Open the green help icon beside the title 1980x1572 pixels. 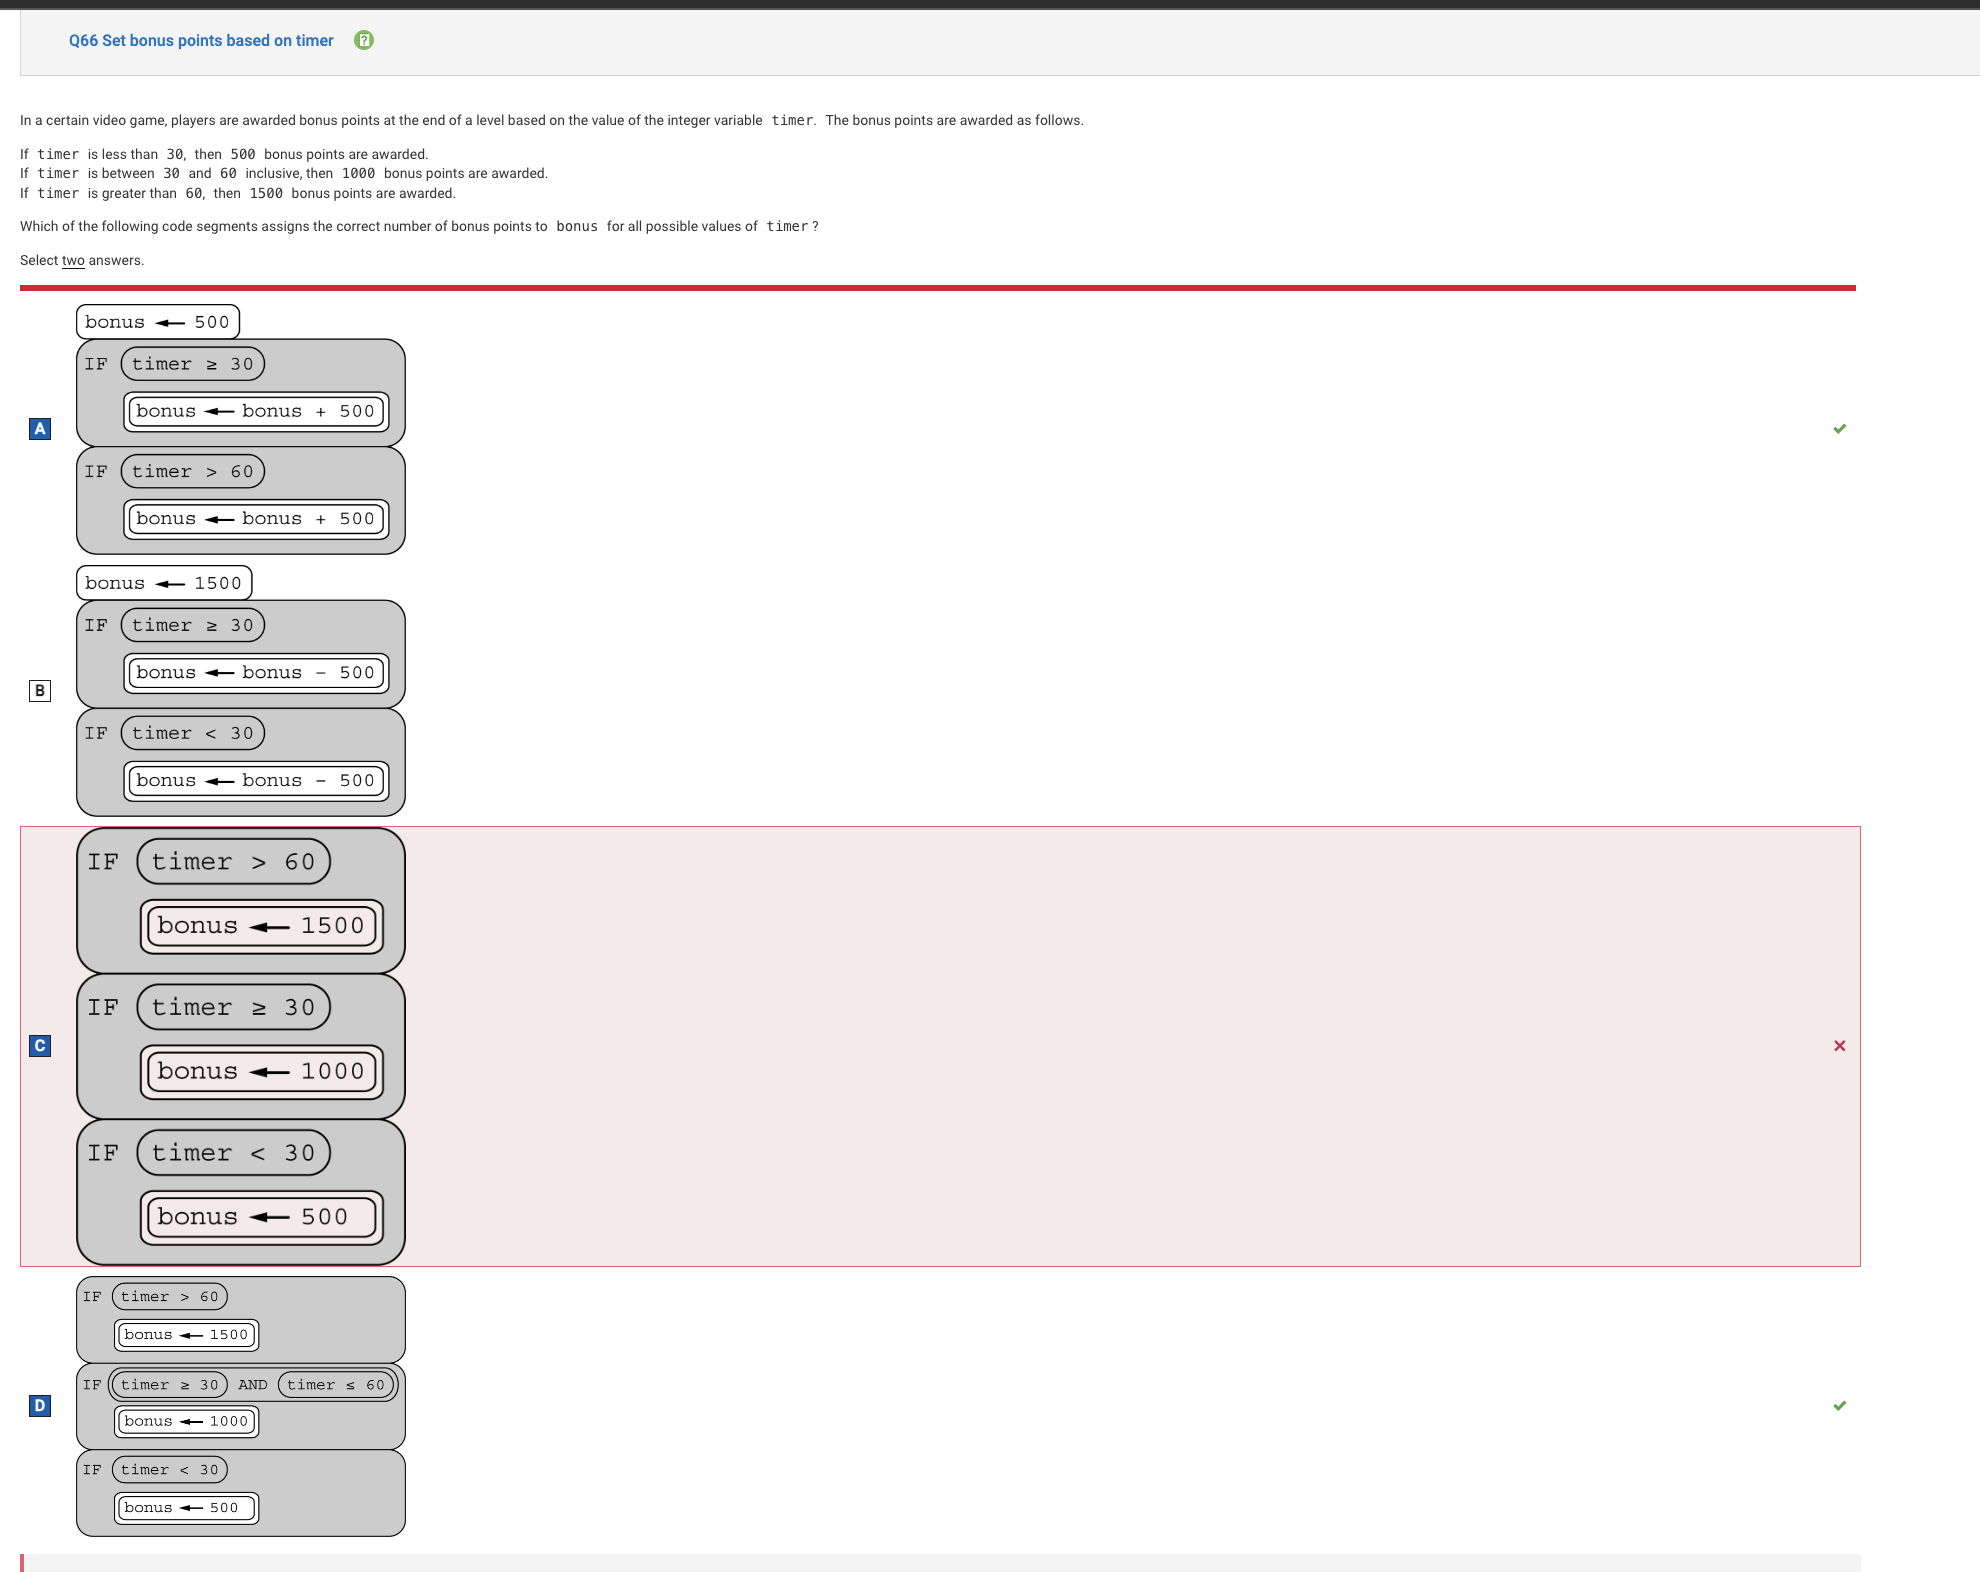(364, 40)
